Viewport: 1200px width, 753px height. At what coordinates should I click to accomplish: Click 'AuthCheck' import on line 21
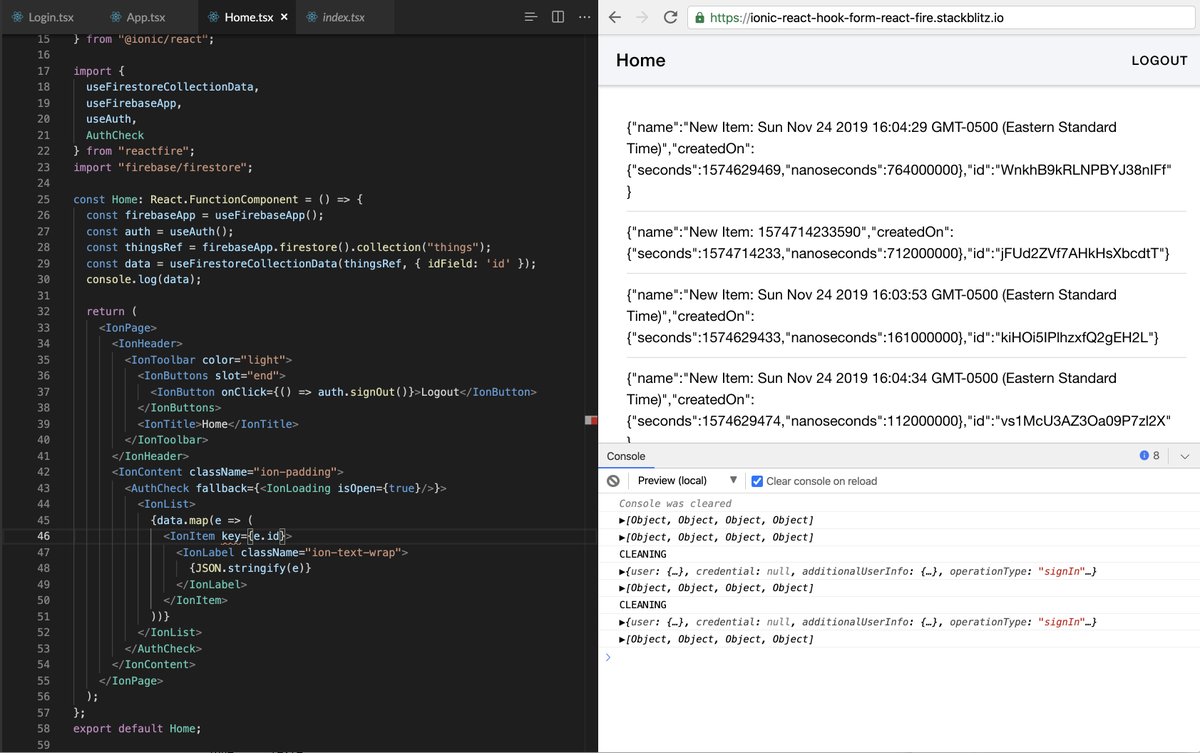115,135
